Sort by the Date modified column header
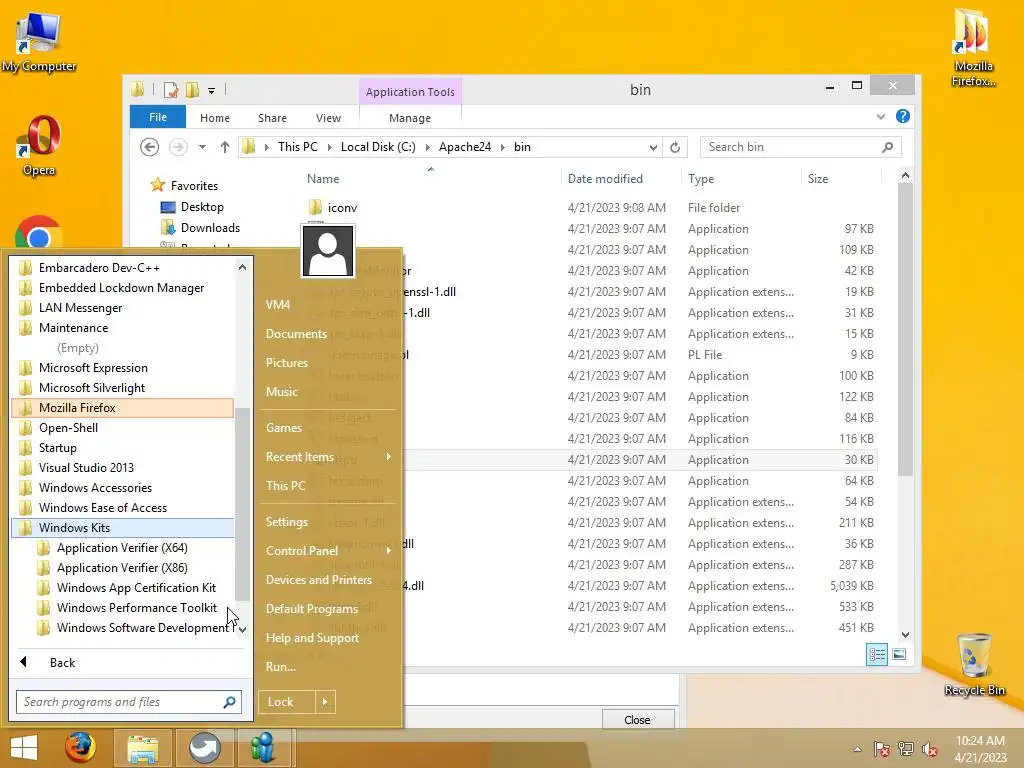 pyautogui.click(x=605, y=179)
